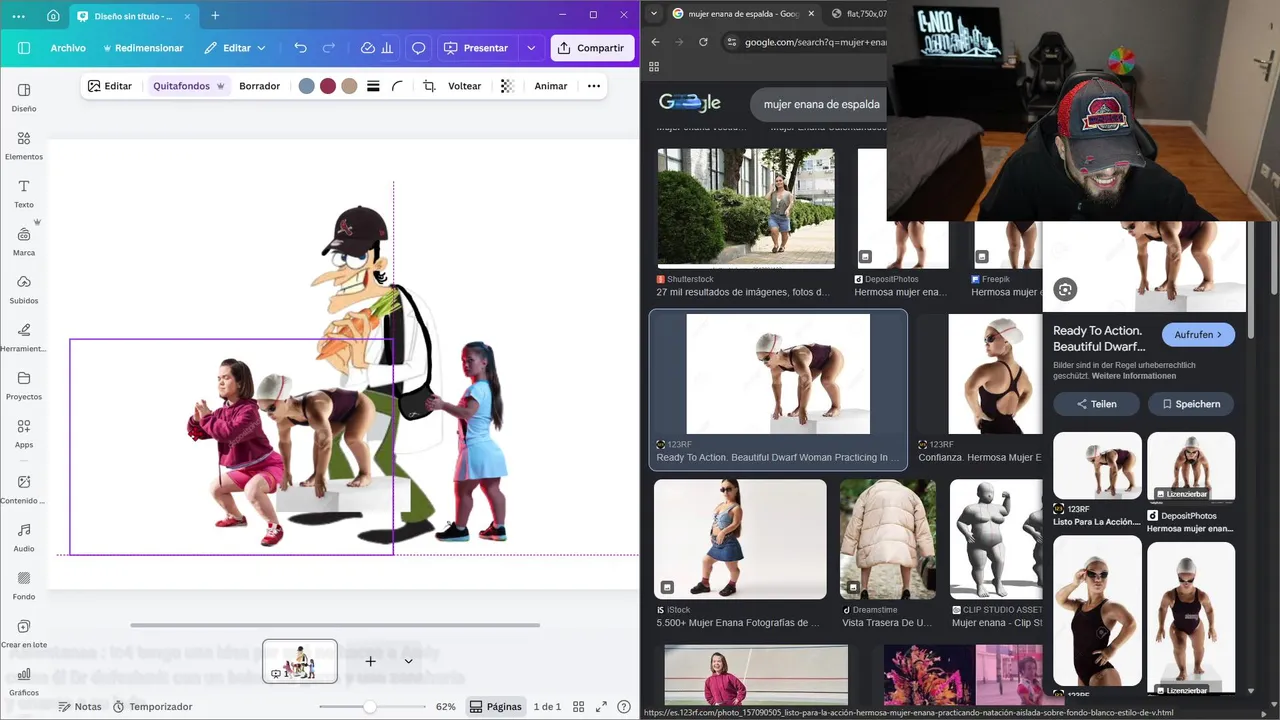This screenshot has height=720, width=1280.
Task: Open the Chrome tab search dropdown arrow
Action: coord(653,14)
